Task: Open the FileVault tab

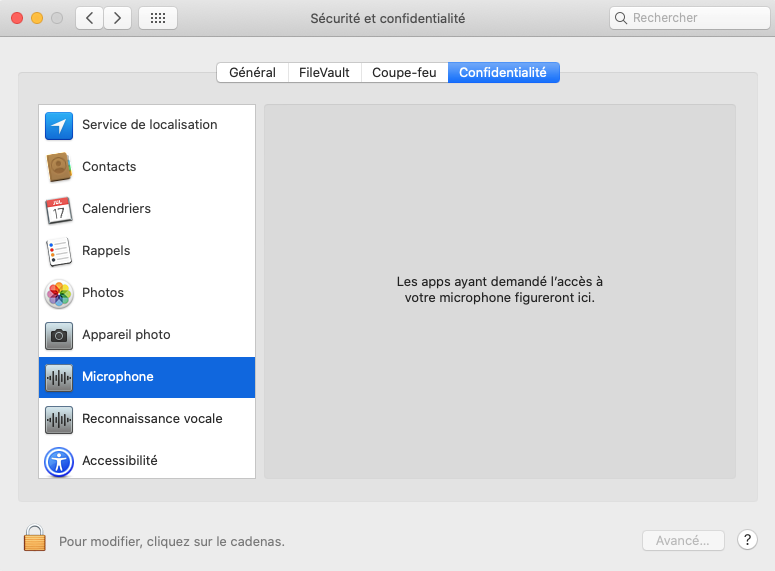Action: [x=324, y=73]
